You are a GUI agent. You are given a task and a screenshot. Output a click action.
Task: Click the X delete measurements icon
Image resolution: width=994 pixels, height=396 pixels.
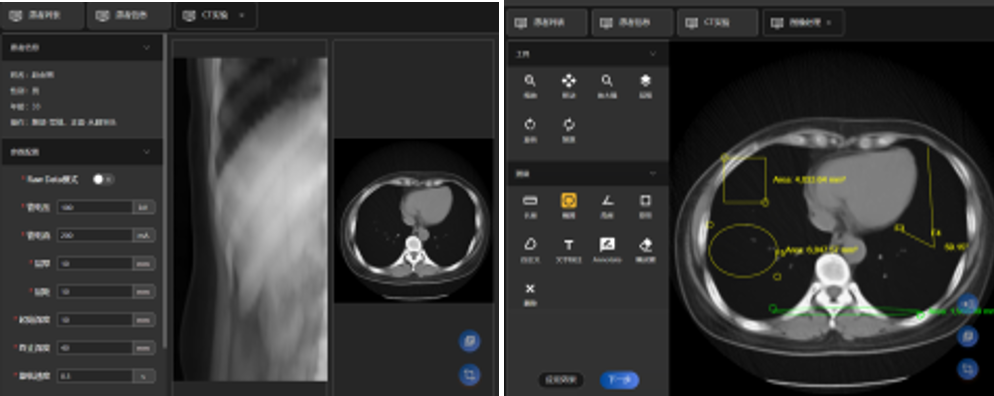click(530, 289)
